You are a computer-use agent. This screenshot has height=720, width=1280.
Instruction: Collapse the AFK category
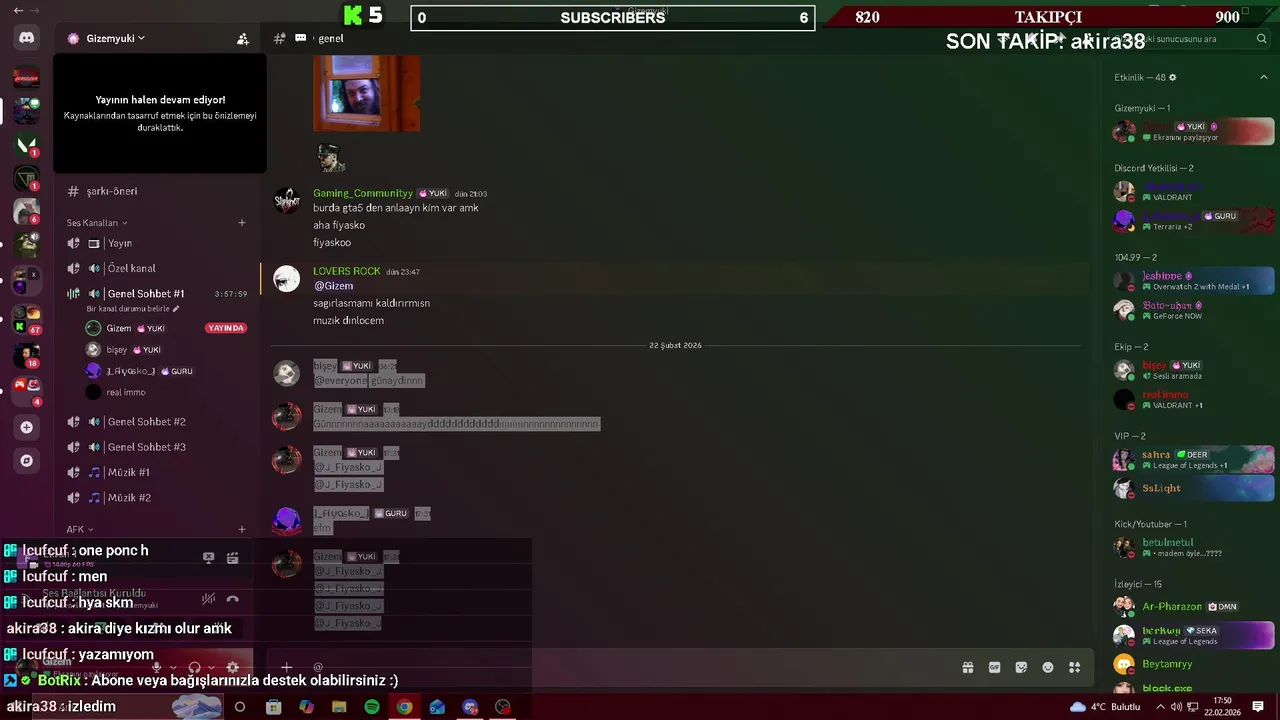coord(80,529)
